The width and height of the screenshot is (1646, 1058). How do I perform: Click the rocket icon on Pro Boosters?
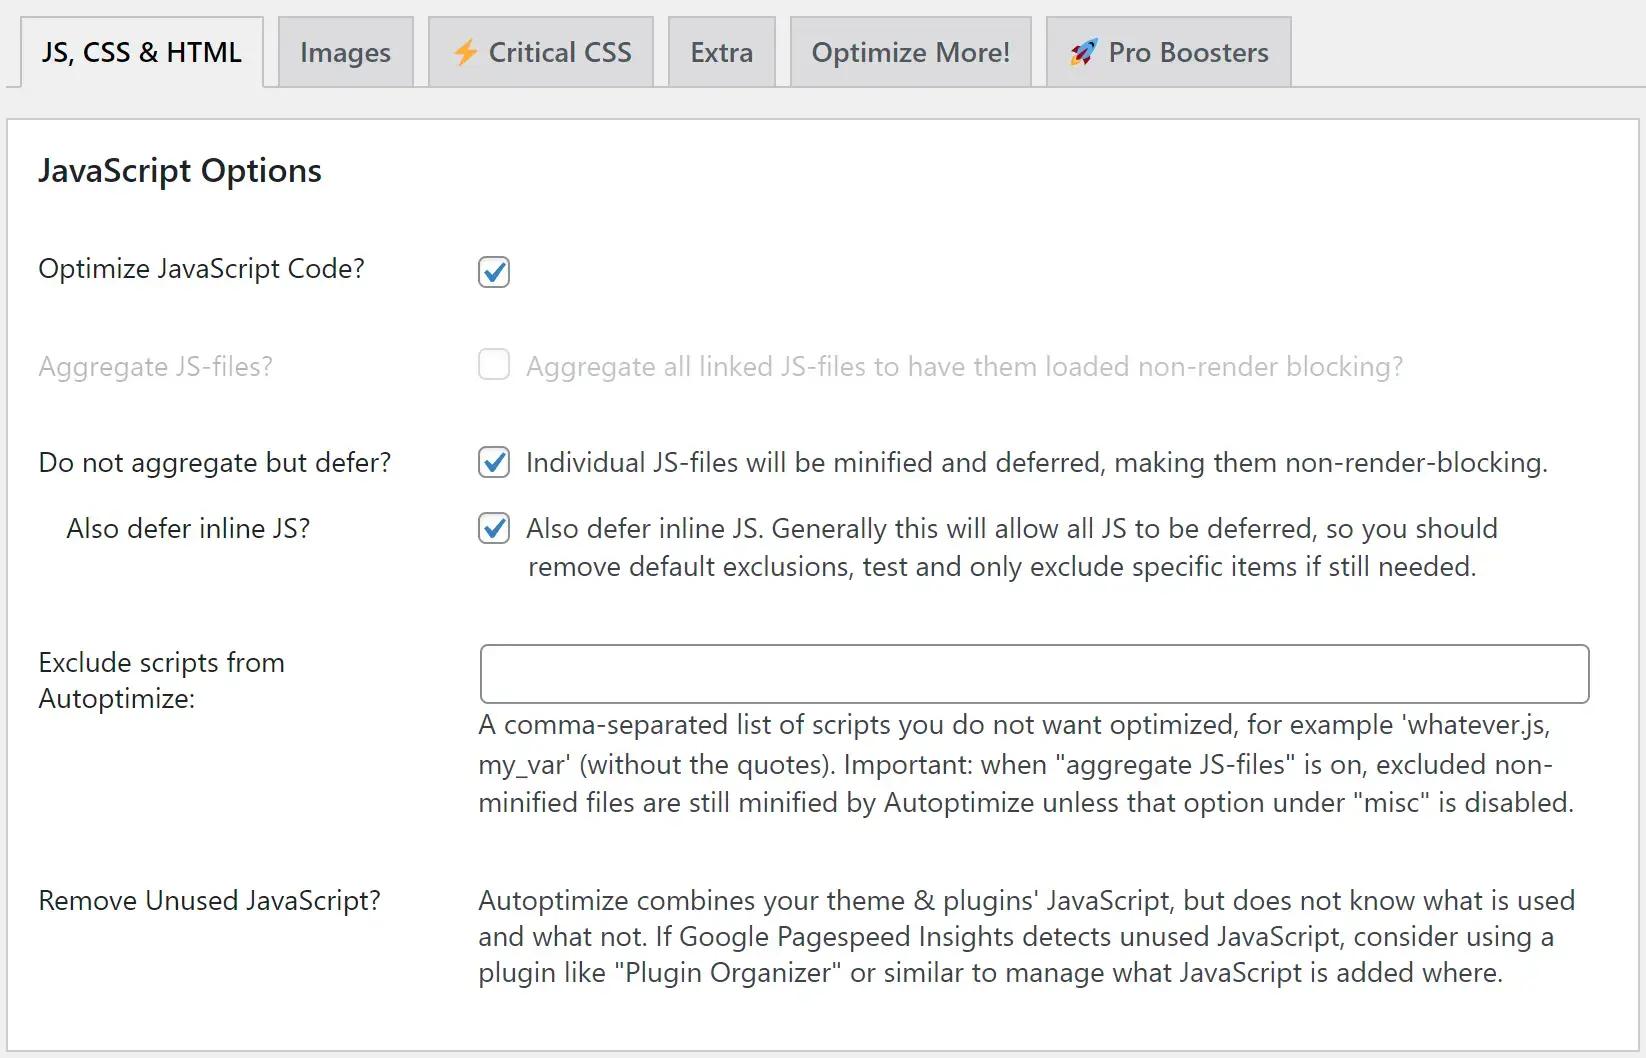click(1083, 52)
